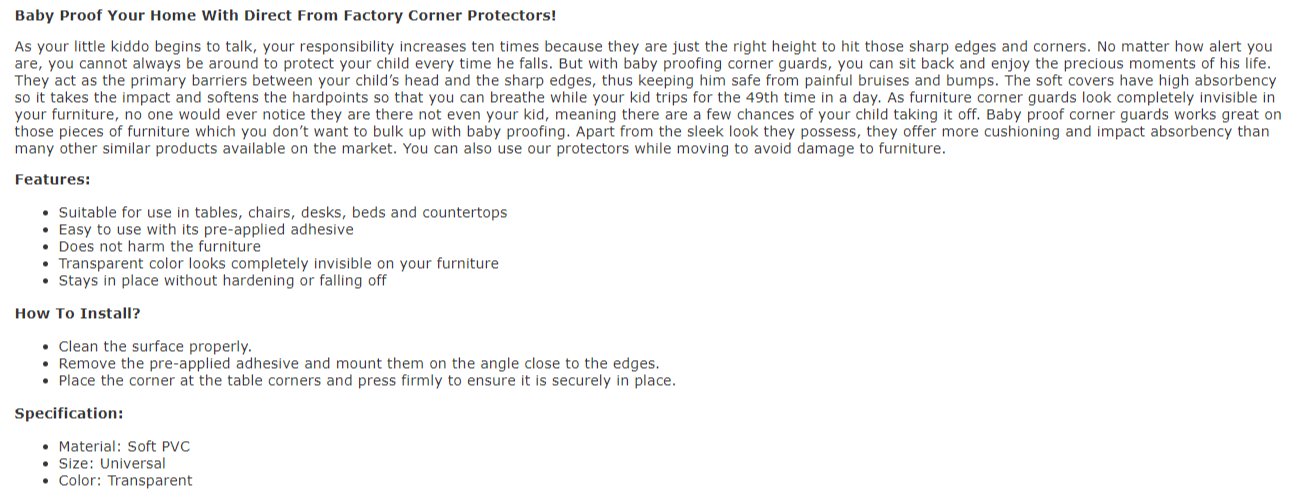The height and width of the screenshot is (501, 1290).
Task: Click 'Clean the surface properly' step
Action: (155, 347)
